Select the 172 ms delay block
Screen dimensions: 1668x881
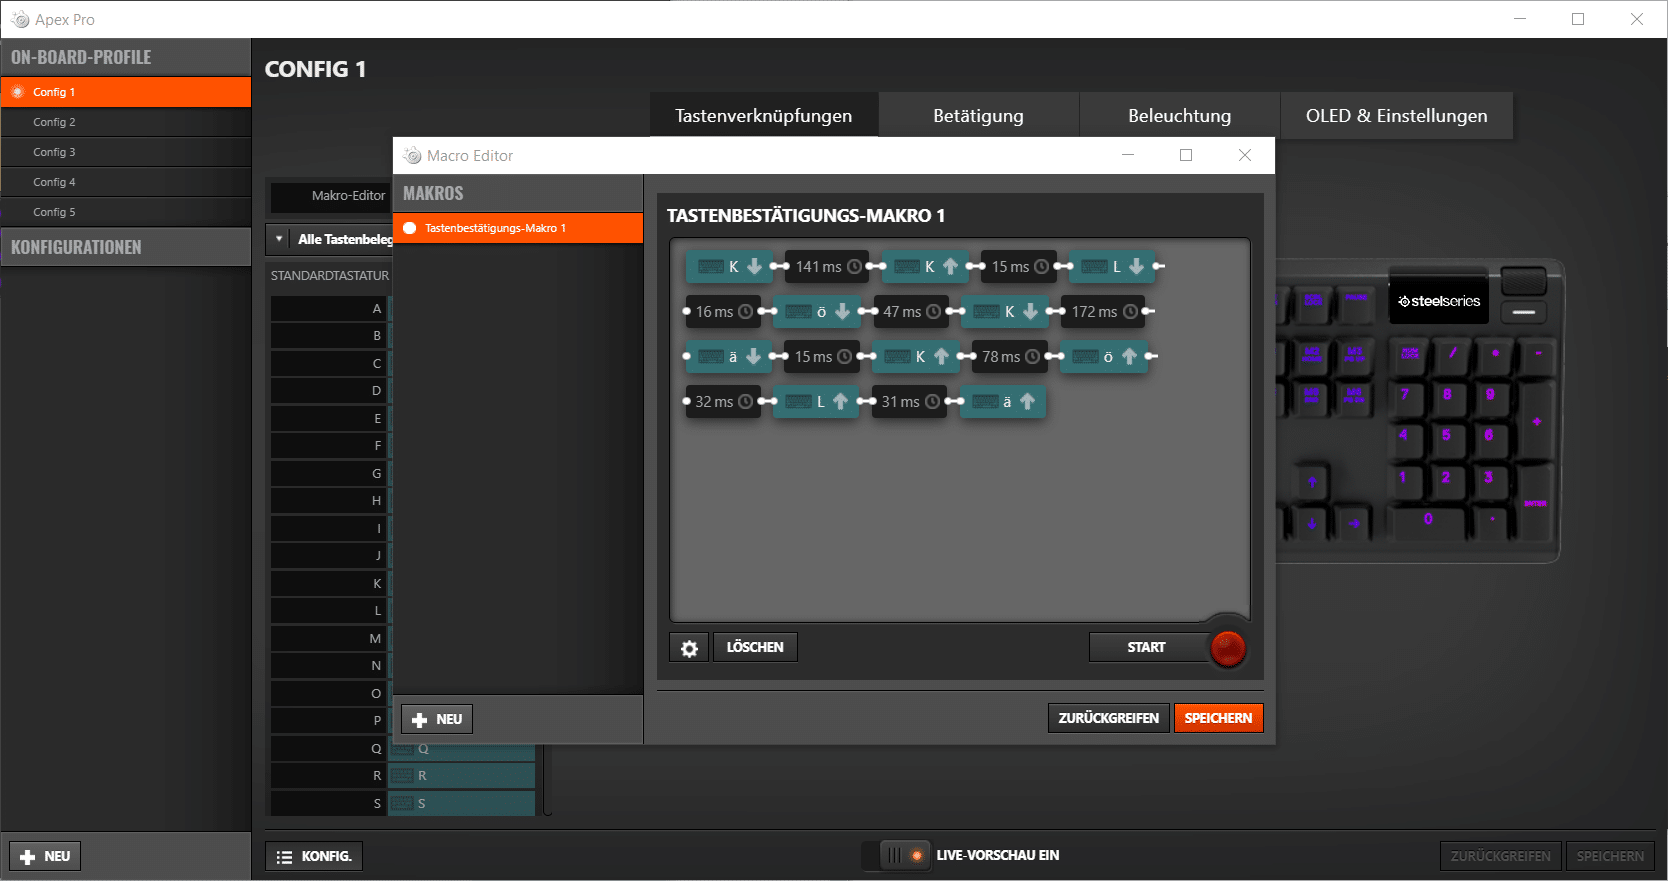pyautogui.click(x=1102, y=312)
